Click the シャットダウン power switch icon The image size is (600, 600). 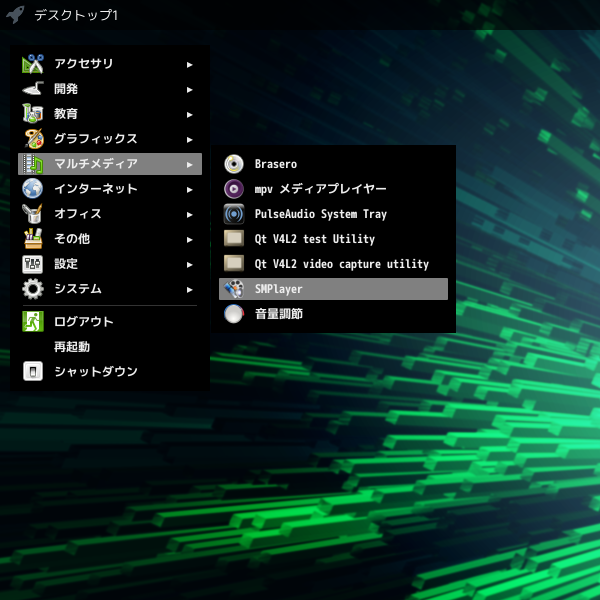(x=33, y=371)
